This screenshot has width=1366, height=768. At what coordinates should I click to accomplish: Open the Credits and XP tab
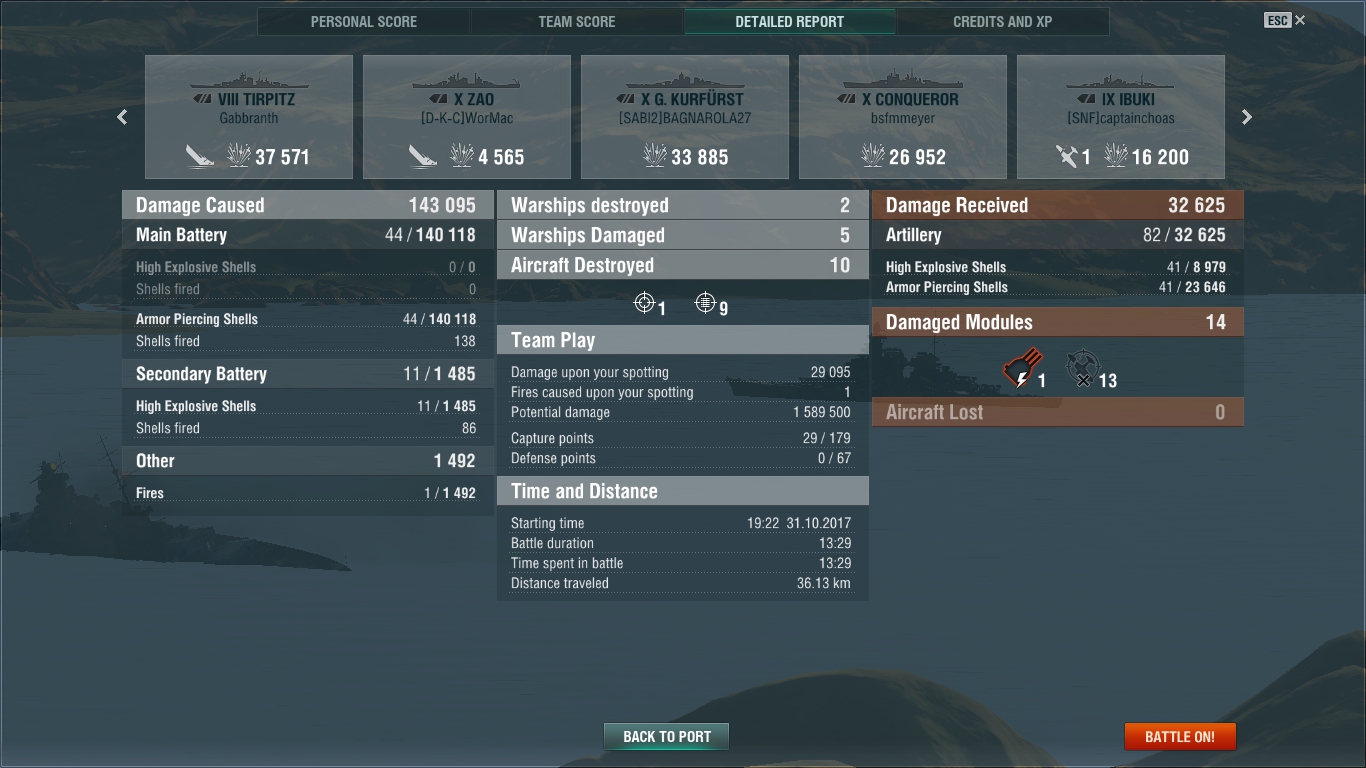(x=1002, y=21)
